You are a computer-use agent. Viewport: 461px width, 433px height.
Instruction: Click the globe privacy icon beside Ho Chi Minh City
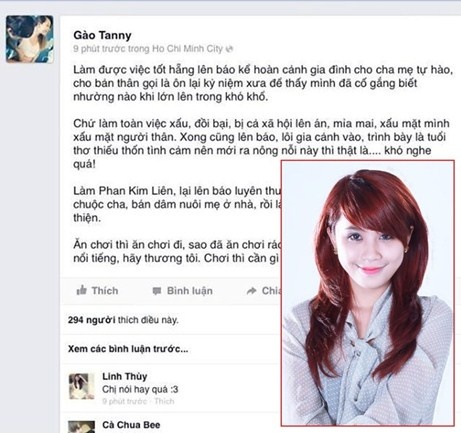pos(229,49)
